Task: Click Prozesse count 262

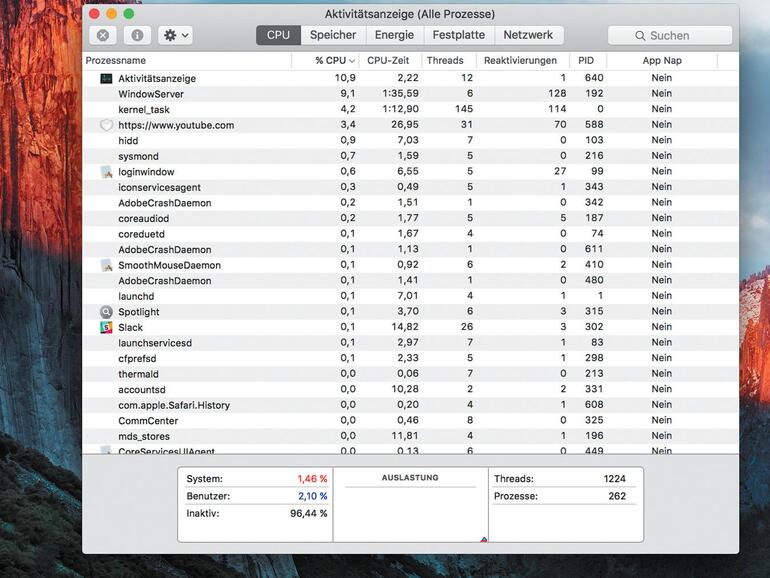Action: coord(617,496)
